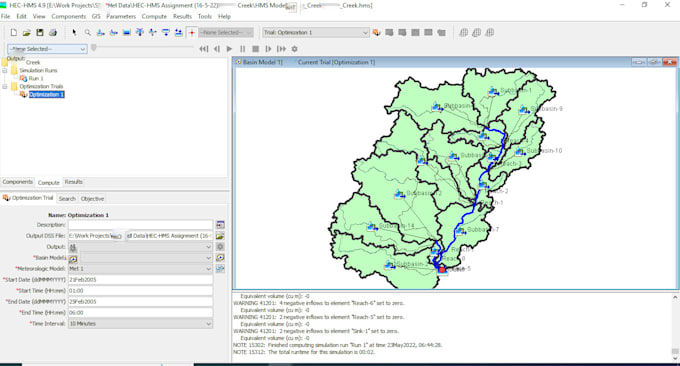680x366 pixels.
Task: Open the Components menu
Action: click(69, 16)
